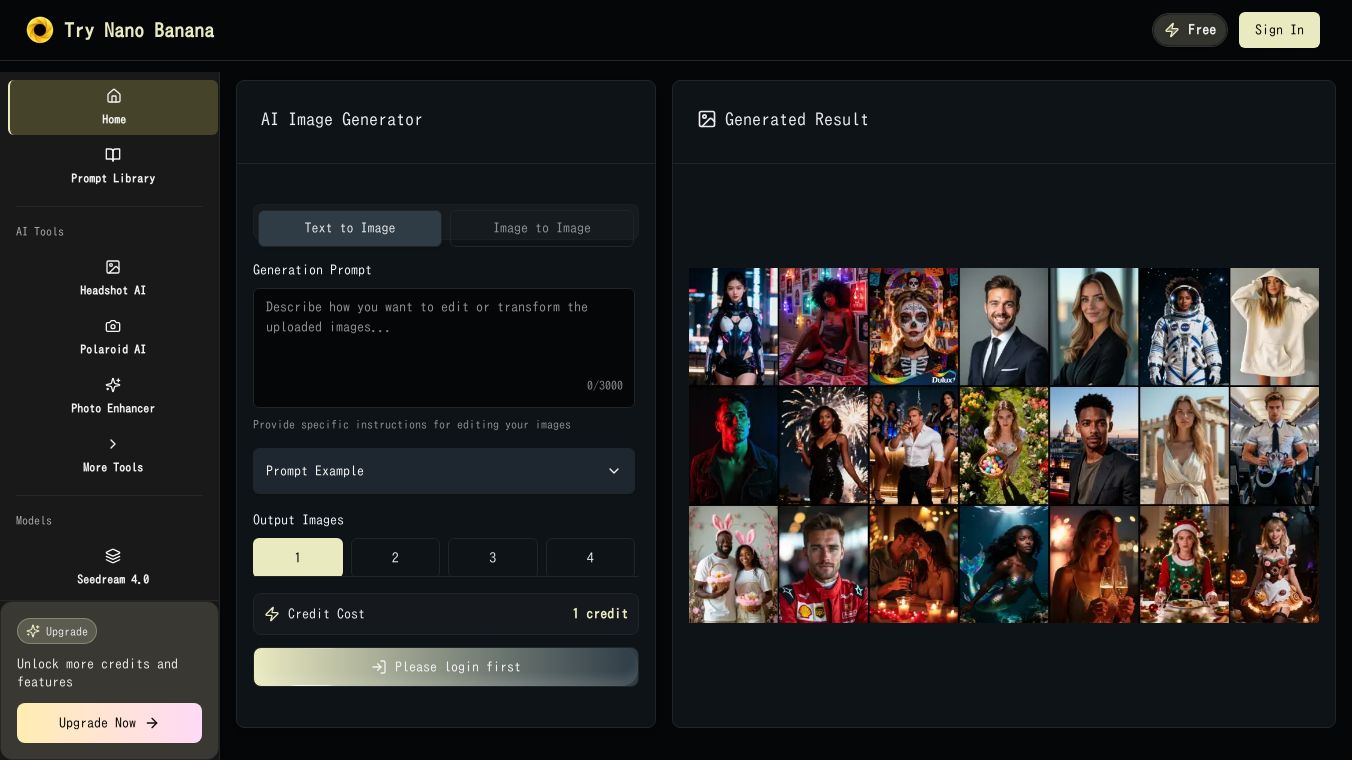
Task: Select 2 output images
Action: (395, 557)
